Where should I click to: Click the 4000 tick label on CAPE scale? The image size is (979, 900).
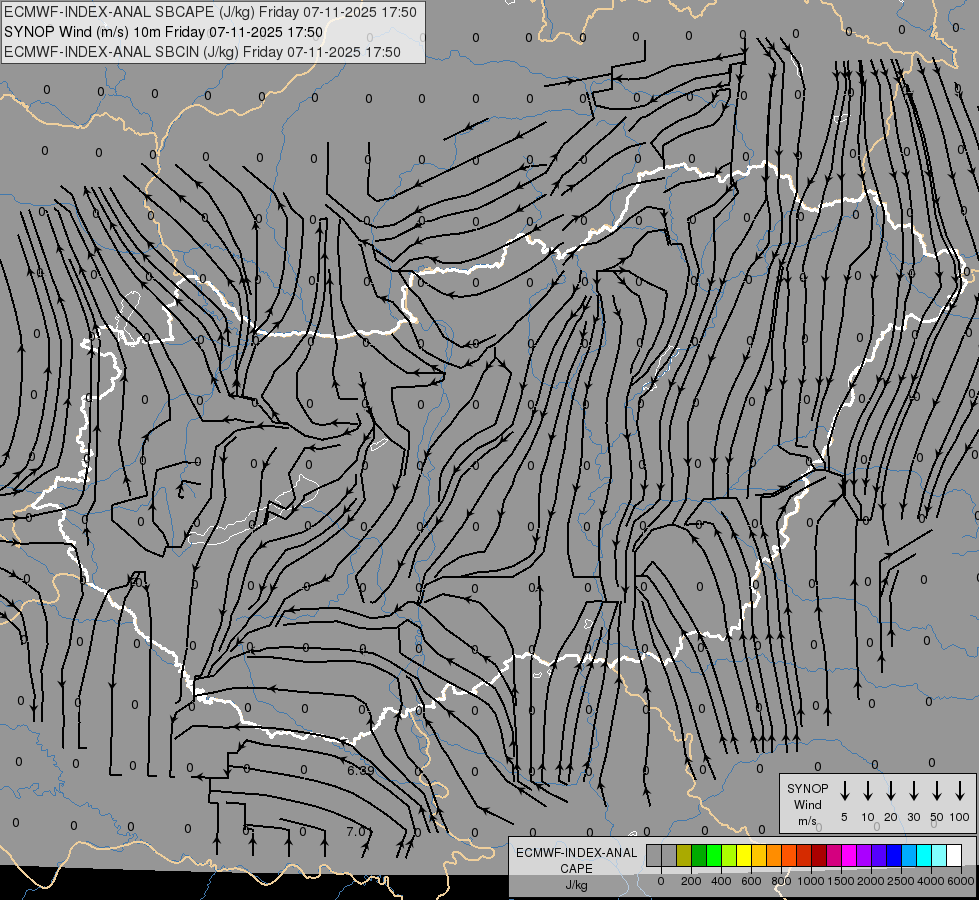(x=931, y=881)
